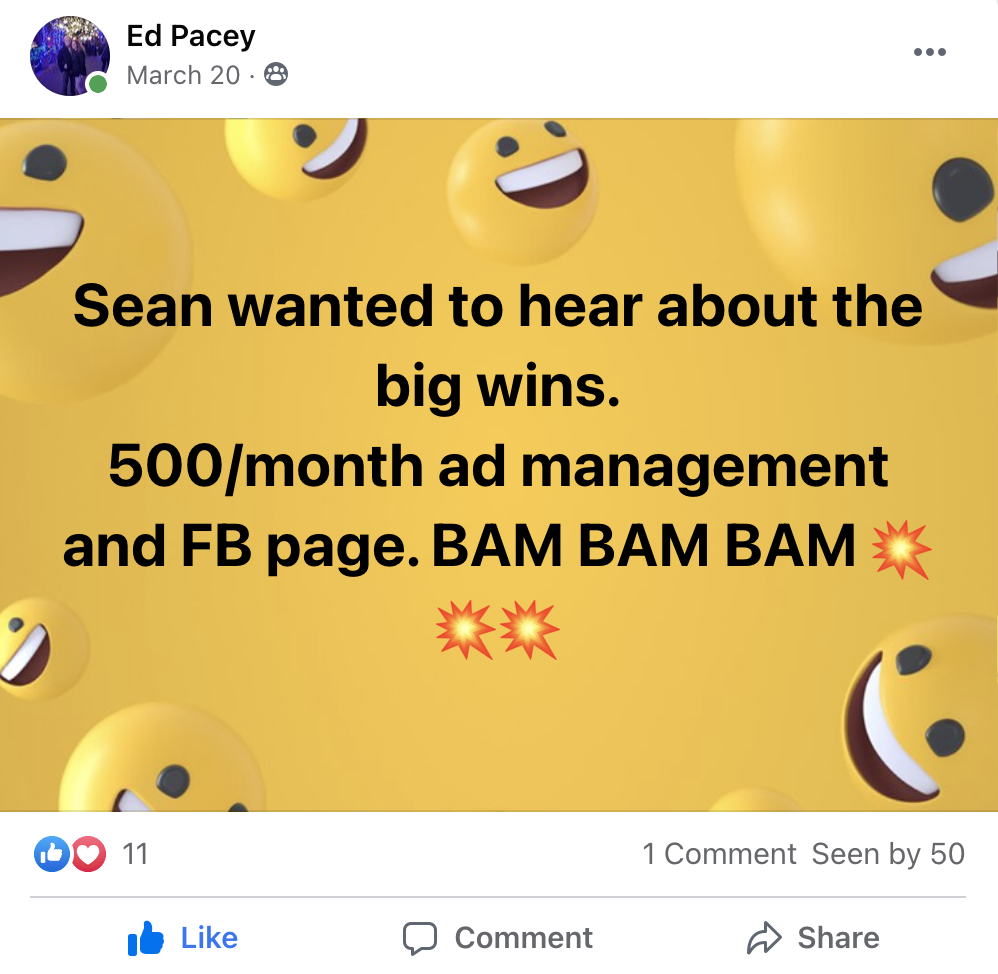The height and width of the screenshot is (974, 998).
Task: Click the speech bubble Comment icon
Action: click(x=420, y=938)
